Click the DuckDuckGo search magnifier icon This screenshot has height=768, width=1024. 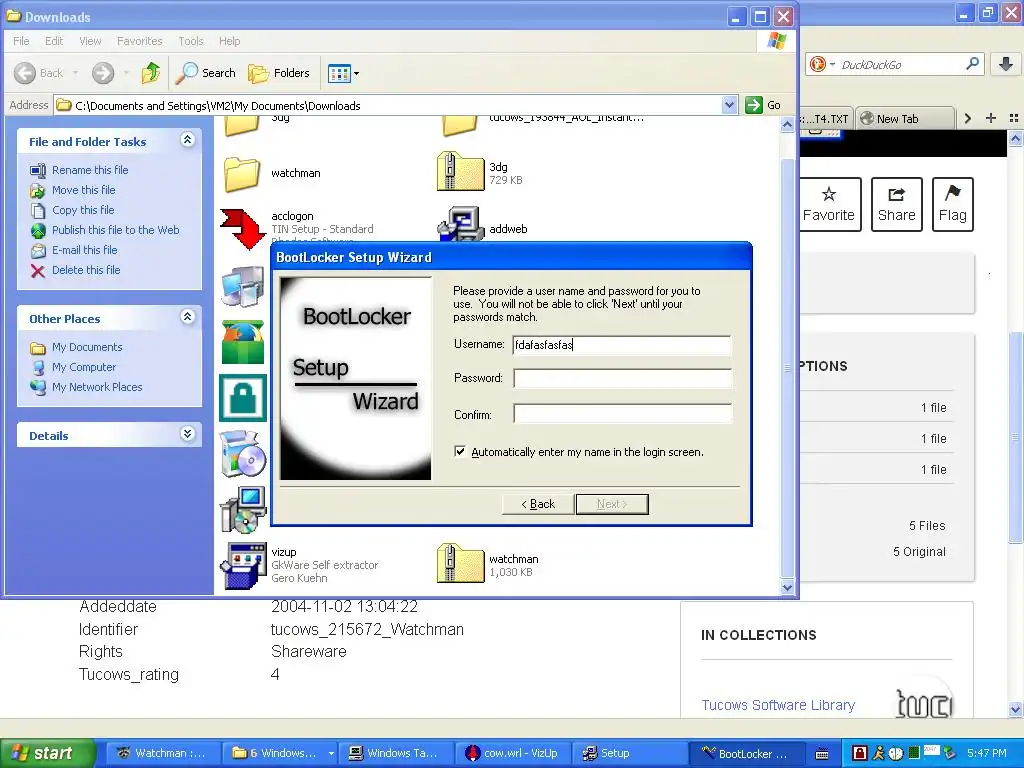[972, 64]
